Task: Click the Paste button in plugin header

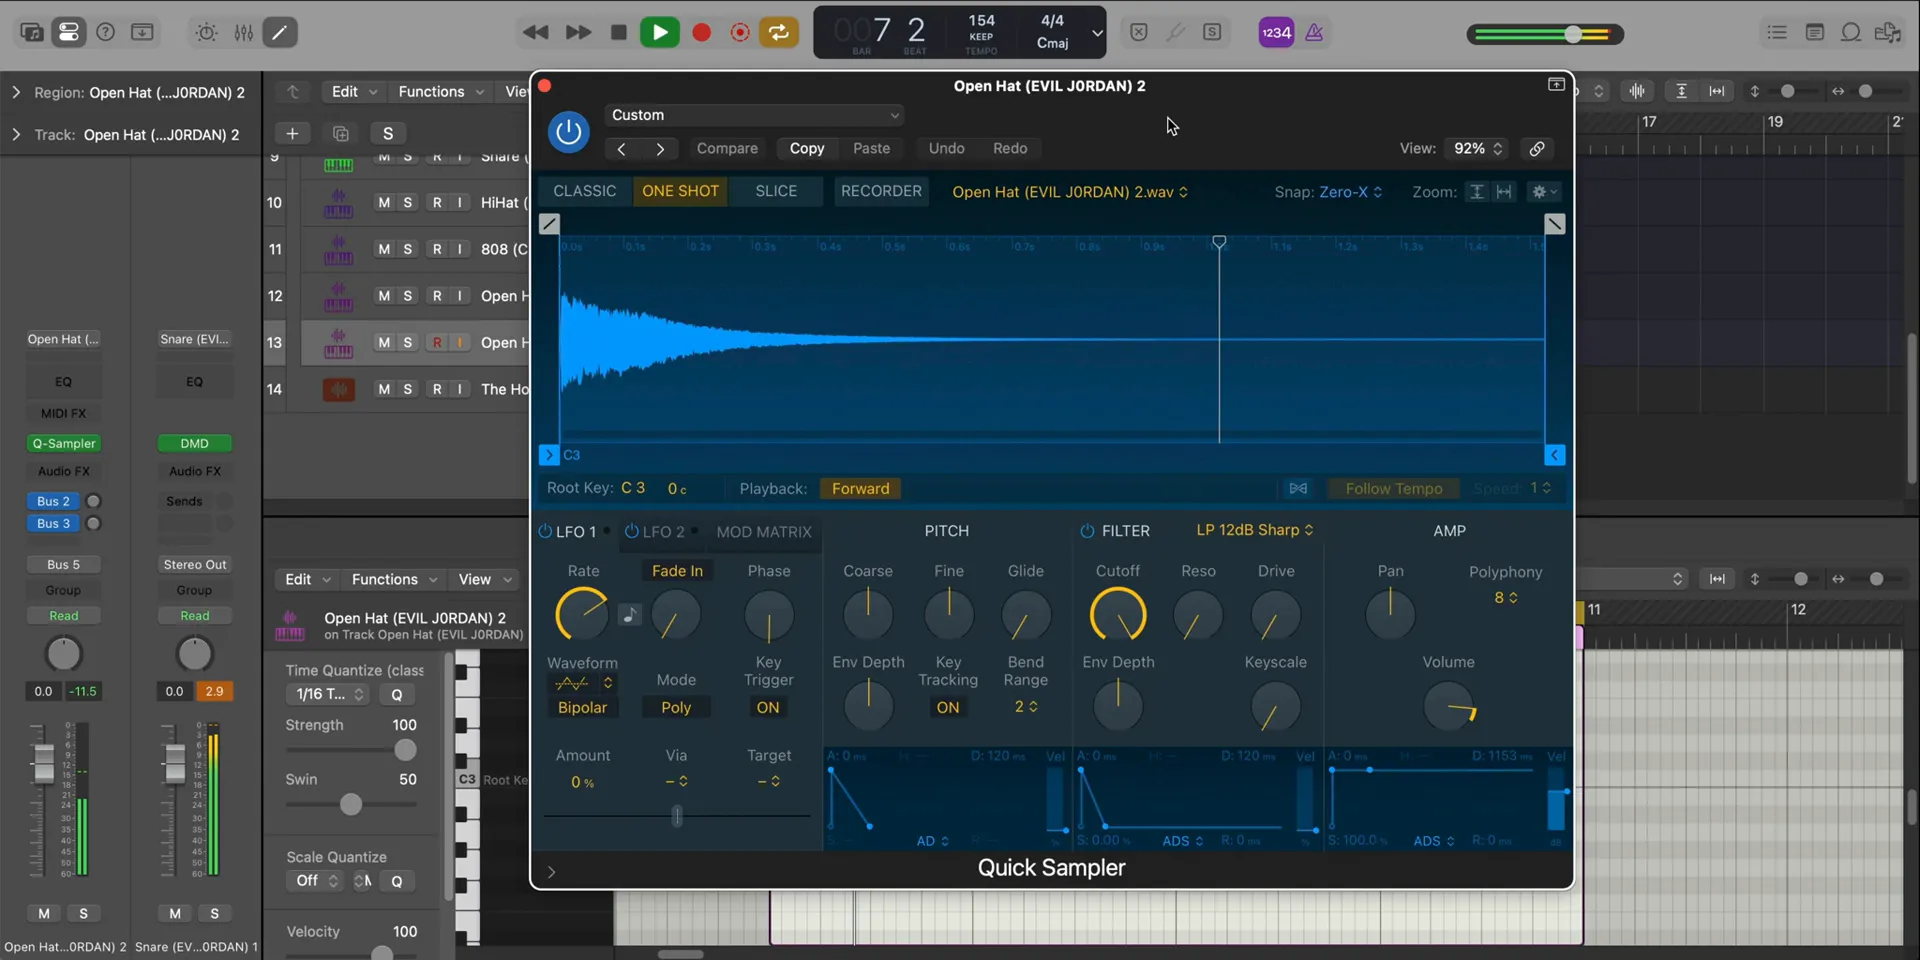Action: click(x=871, y=148)
